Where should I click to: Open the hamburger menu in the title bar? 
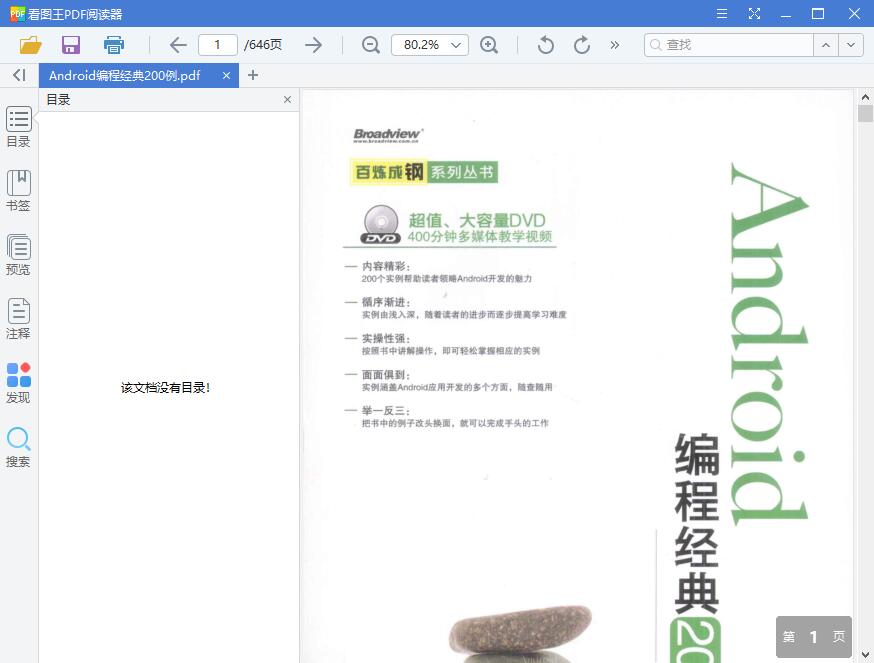point(721,14)
